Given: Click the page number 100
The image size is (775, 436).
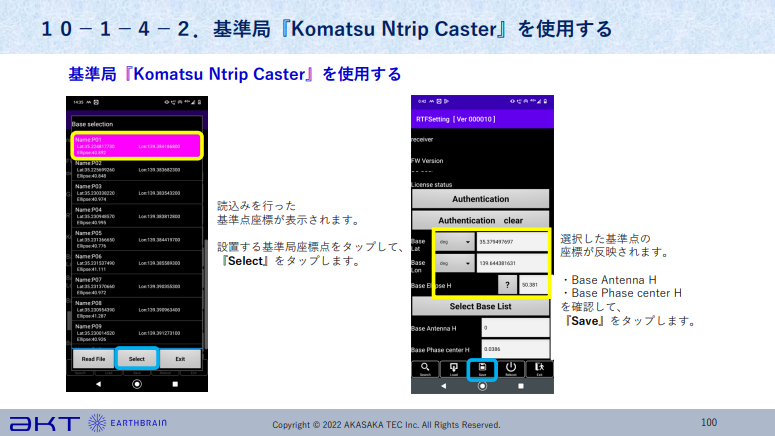Looking at the screenshot, I should [x=709, y=422].
